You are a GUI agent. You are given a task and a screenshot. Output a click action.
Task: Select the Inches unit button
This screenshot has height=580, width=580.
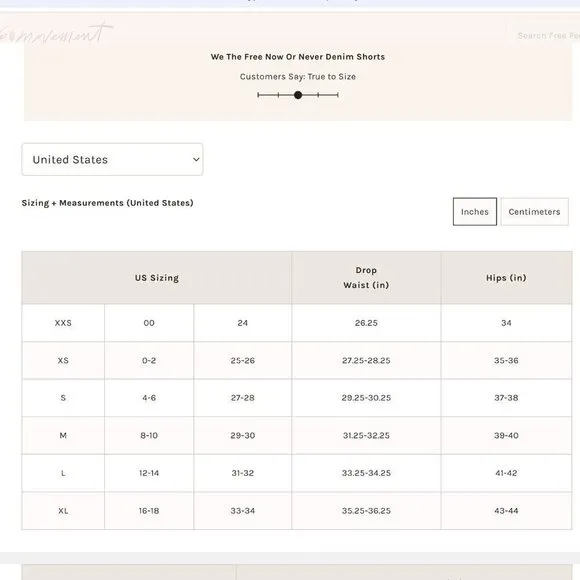coord(475,212)
